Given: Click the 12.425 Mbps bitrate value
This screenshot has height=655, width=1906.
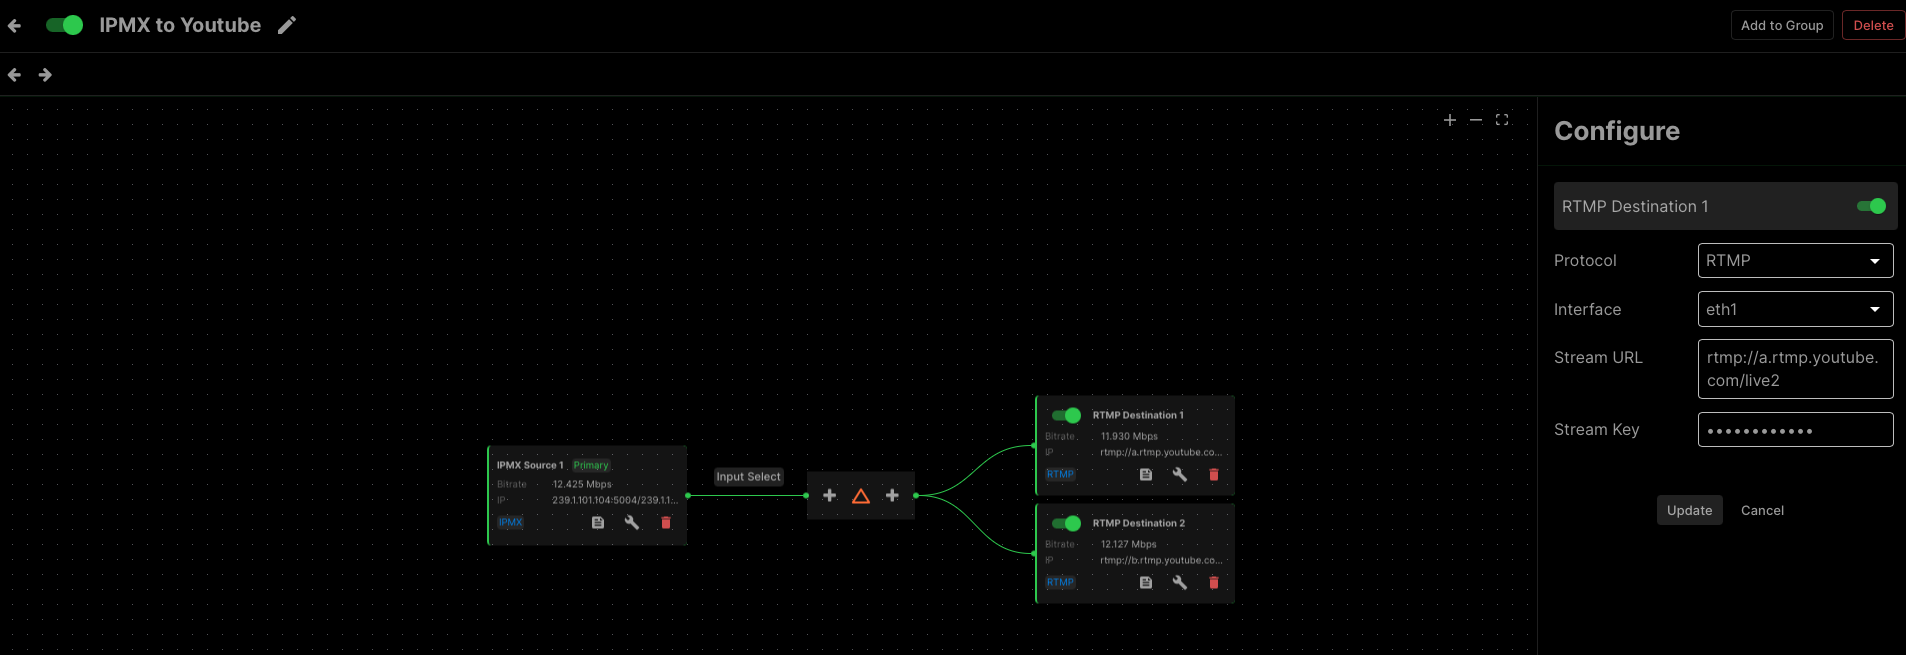Looking at the screenshot, I should pos(582,484).
